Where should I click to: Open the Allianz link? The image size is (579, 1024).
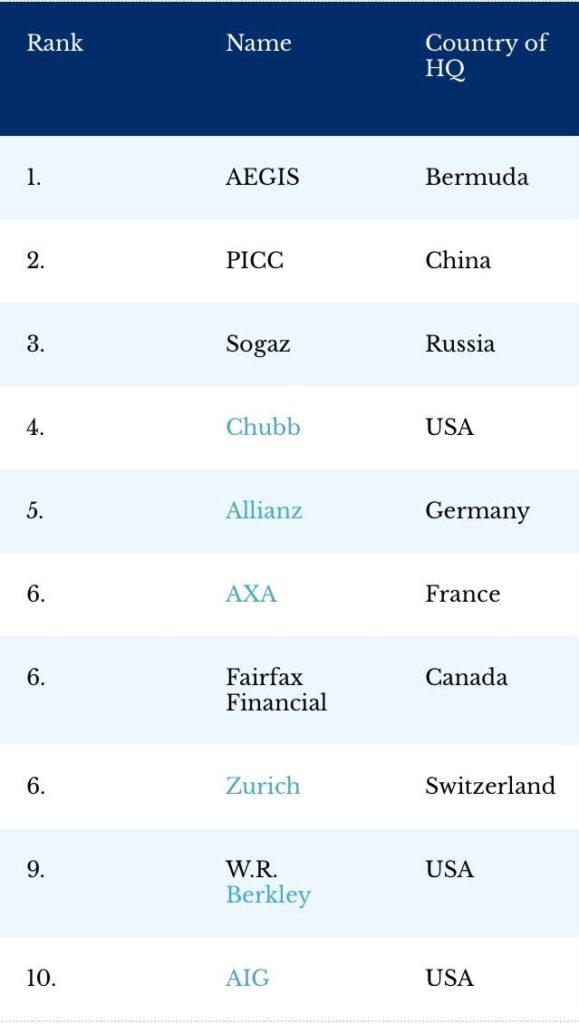coord(264,510)
